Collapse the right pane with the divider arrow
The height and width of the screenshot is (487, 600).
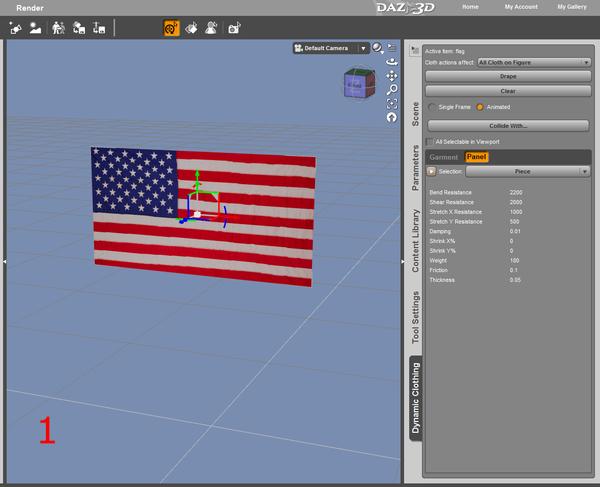coord(403,261)
